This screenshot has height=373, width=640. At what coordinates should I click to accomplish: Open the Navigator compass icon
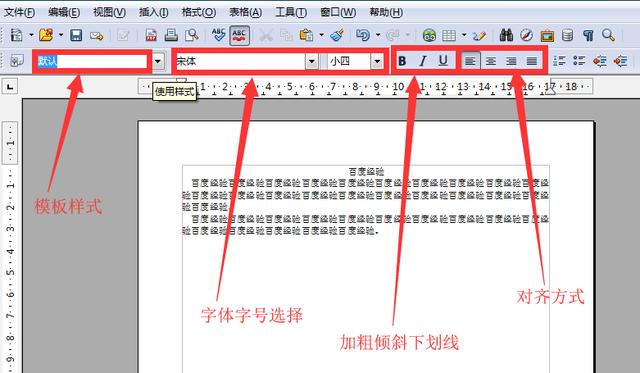pos(527,36)
